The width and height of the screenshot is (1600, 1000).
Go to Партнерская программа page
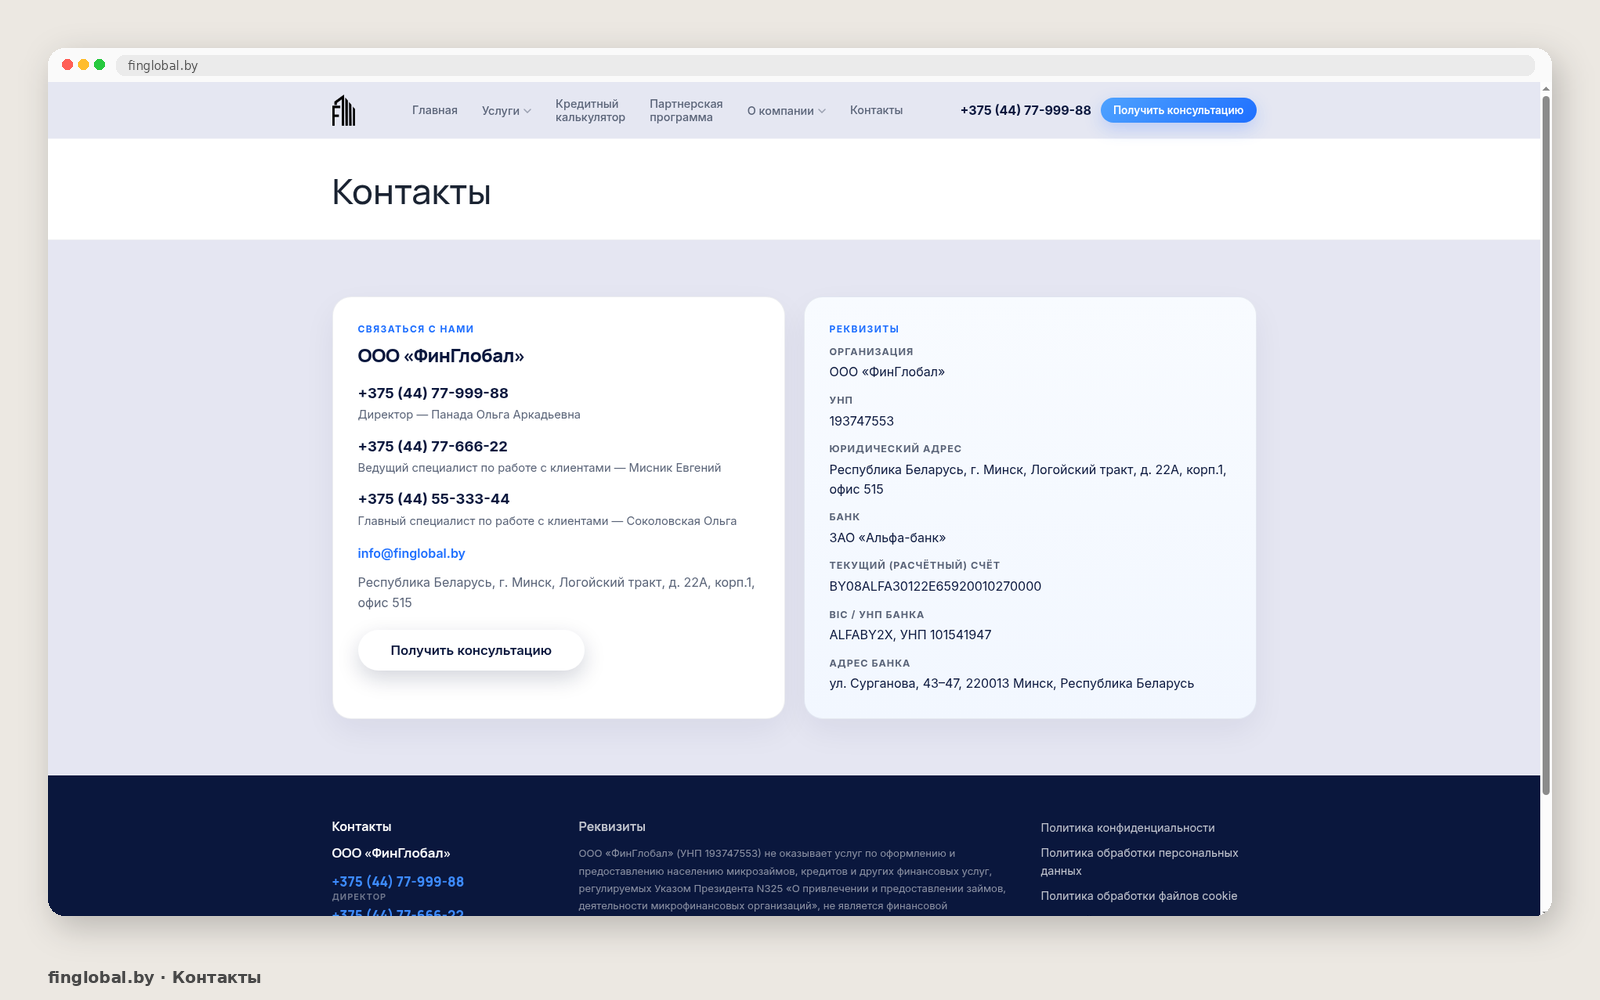tap(686, 110)
